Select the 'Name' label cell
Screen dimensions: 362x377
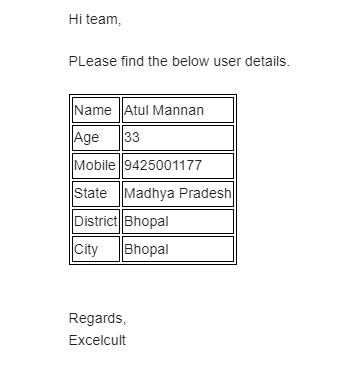[x=96, y=110]
